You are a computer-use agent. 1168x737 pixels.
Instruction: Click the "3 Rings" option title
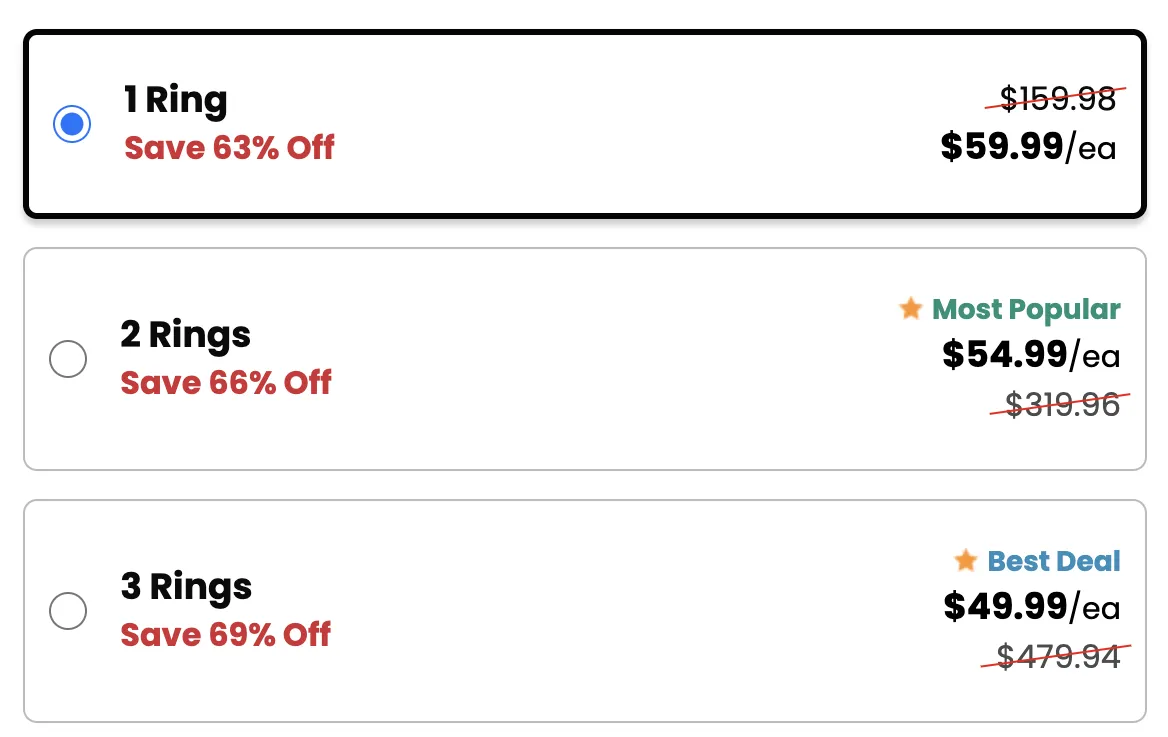tap(186, 587)
